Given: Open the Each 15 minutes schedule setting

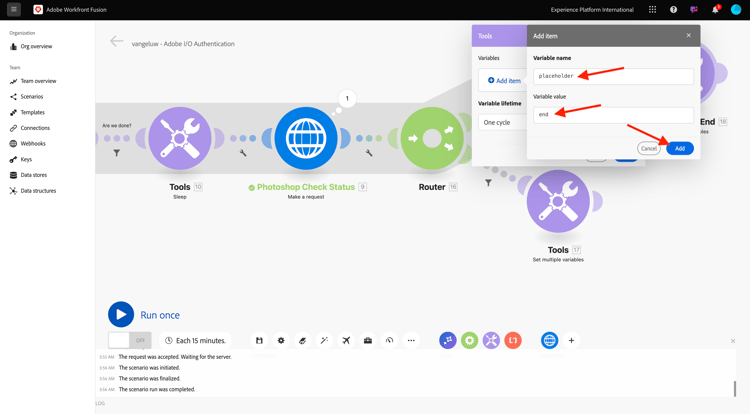Looking at the screenshot, I should (x=196, y=340).
